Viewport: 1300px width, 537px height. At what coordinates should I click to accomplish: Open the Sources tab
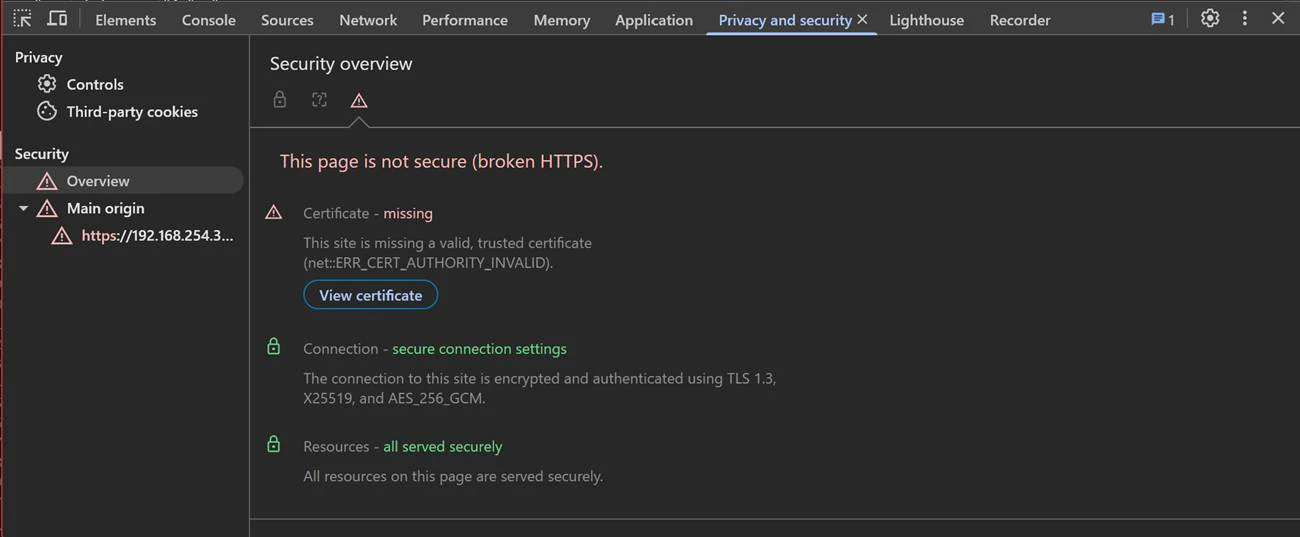(x=287, y=20)
